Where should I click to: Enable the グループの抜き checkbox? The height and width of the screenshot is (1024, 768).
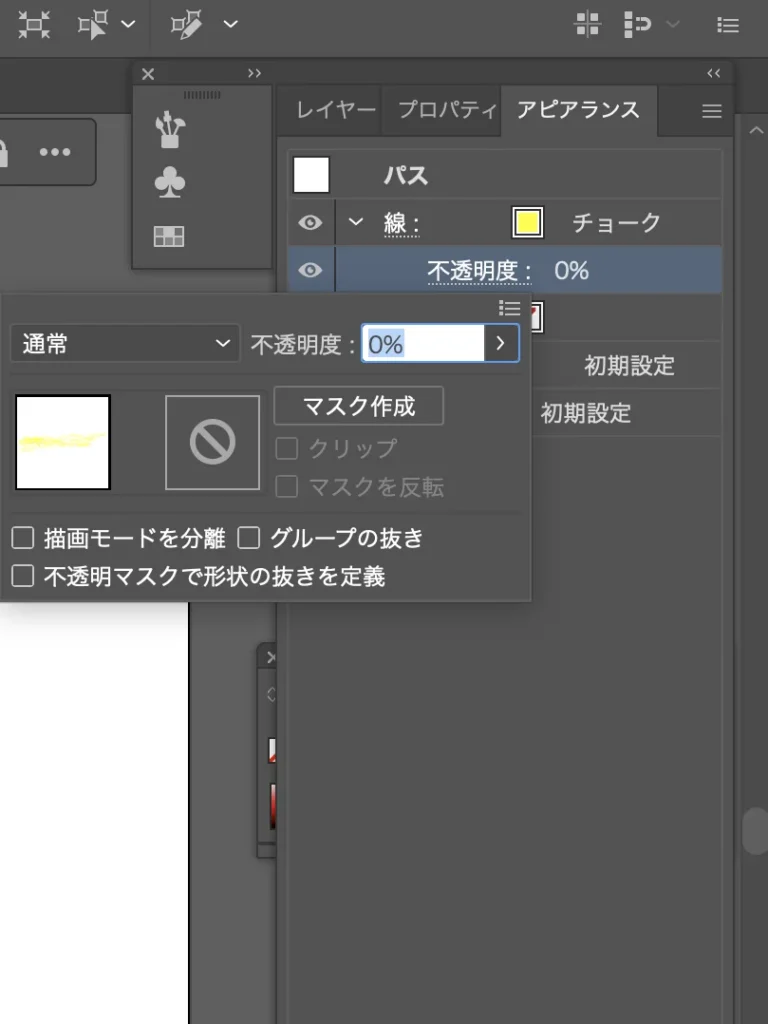tap(250, 539)
